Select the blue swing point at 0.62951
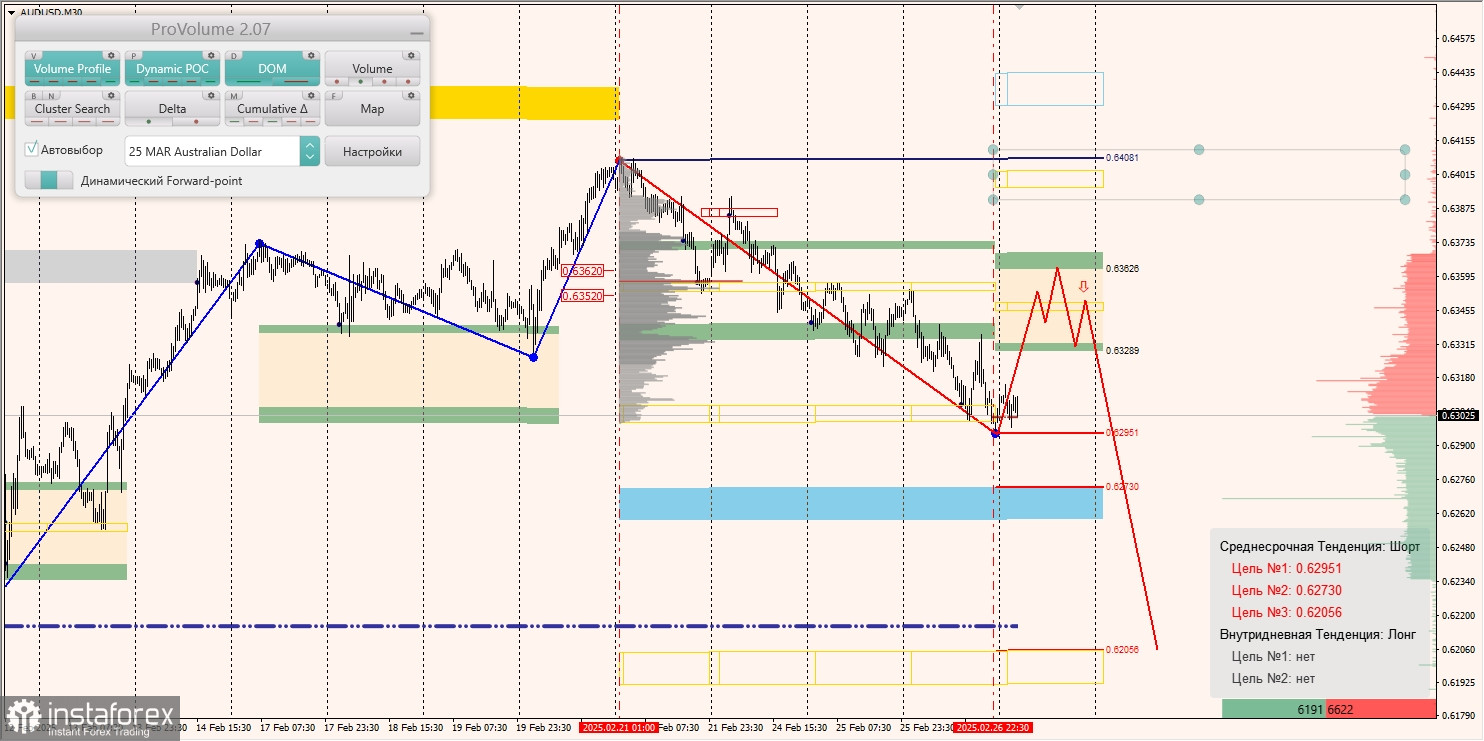This screenshot has width=1484, height=741. tap(995, 433)
